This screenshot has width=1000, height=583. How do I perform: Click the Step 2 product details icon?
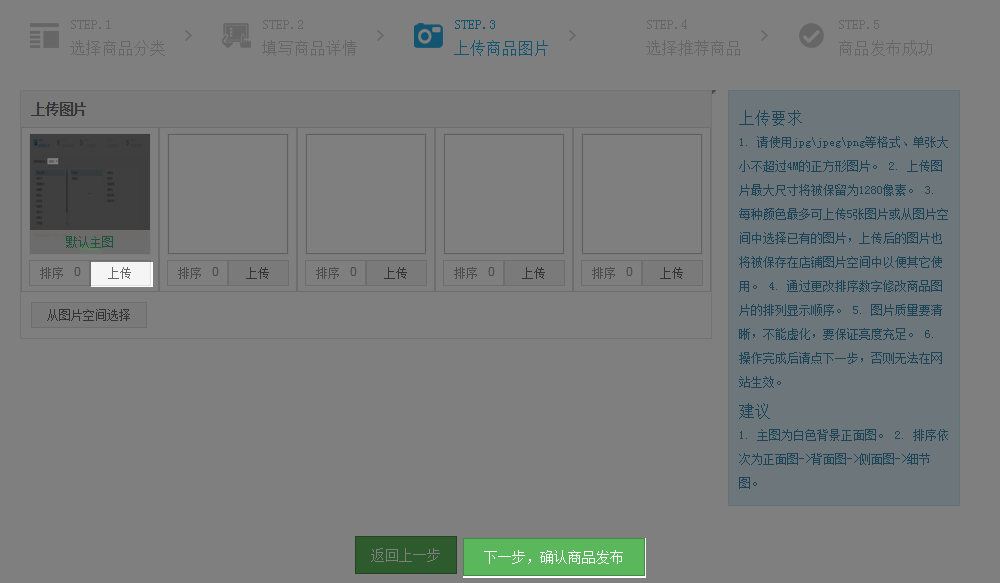(x=236, y=36)
